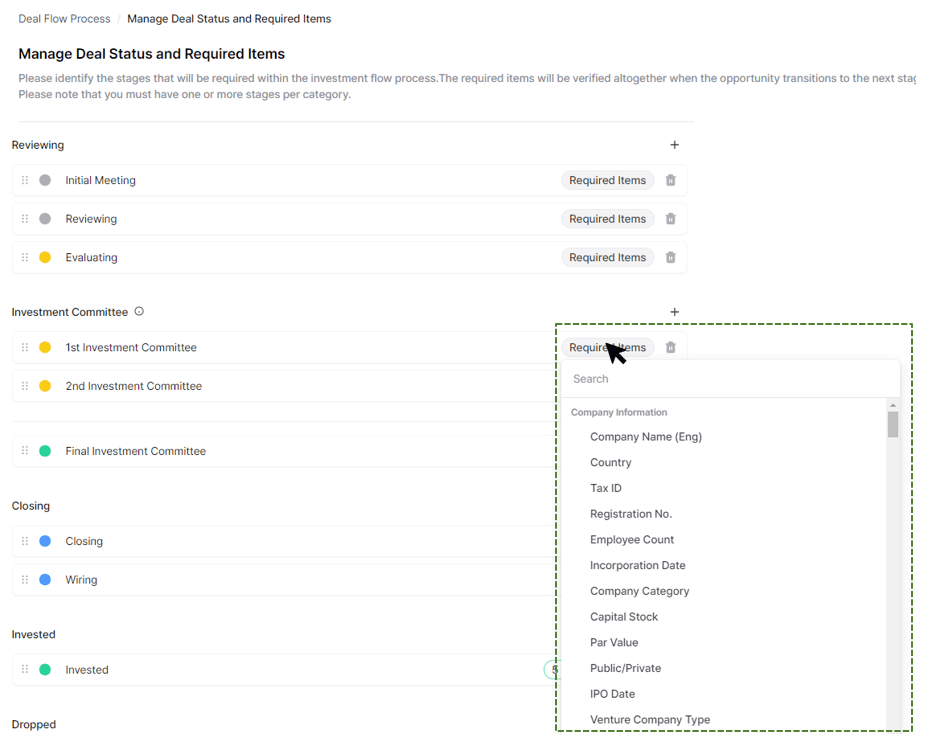Screen dimensions: 934x748
Task: Grab the drag handle next to Closing
Action: (24, 541)
